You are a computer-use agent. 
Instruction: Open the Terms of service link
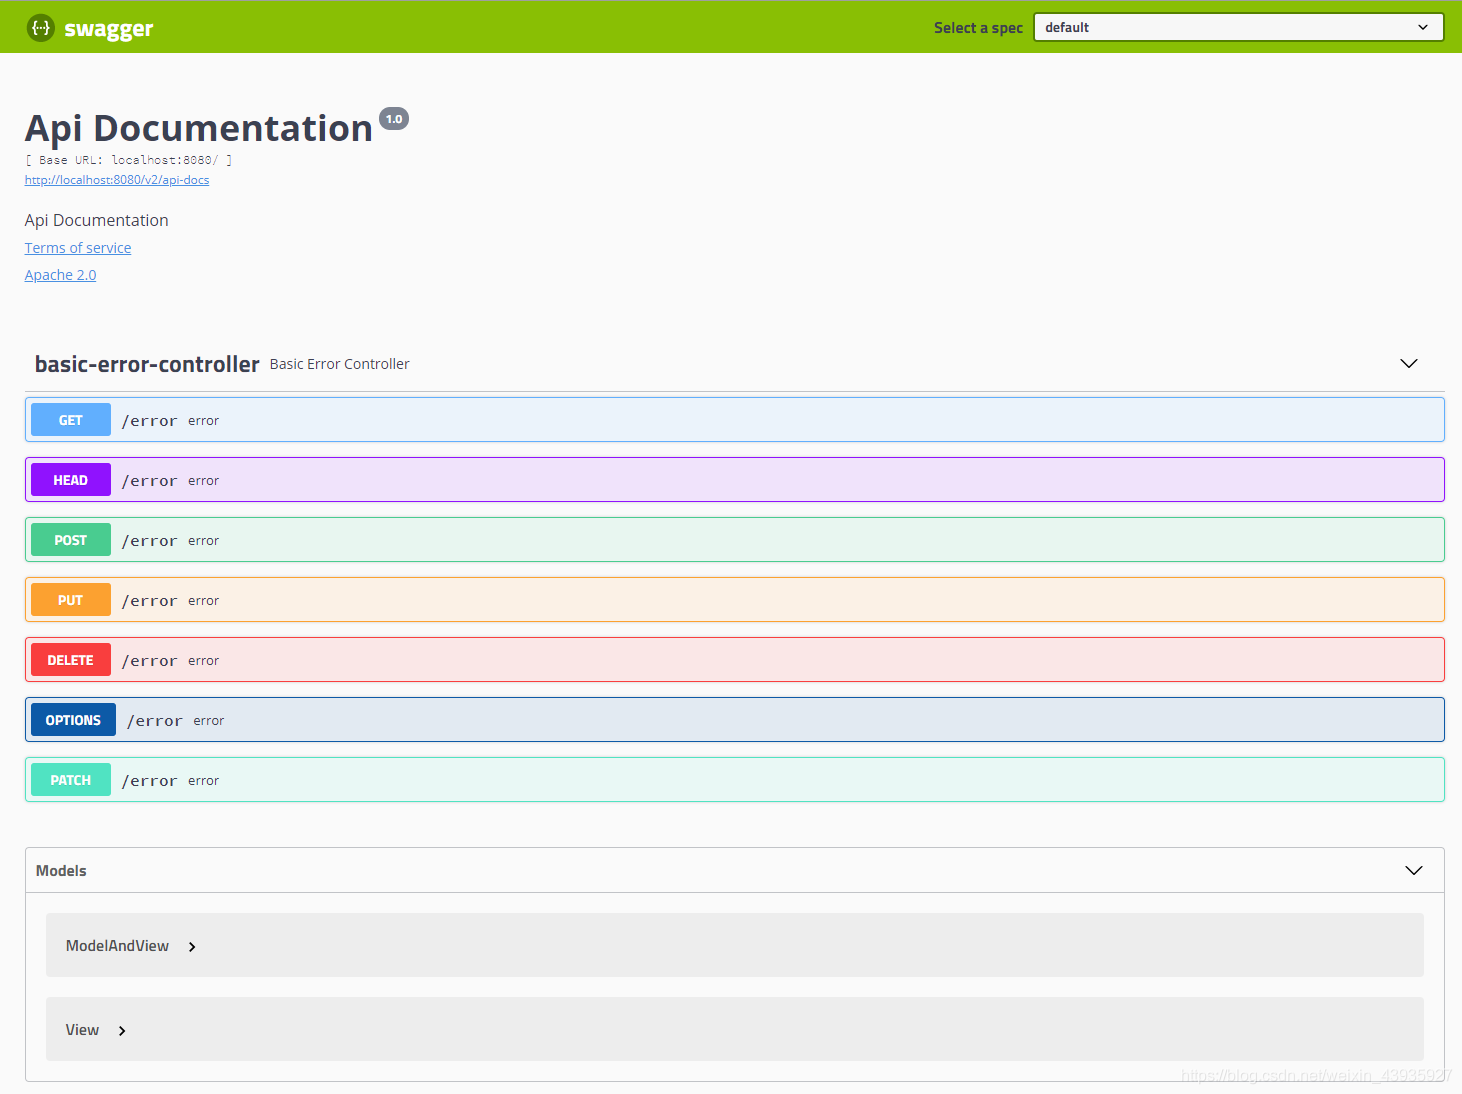point(78,248)
